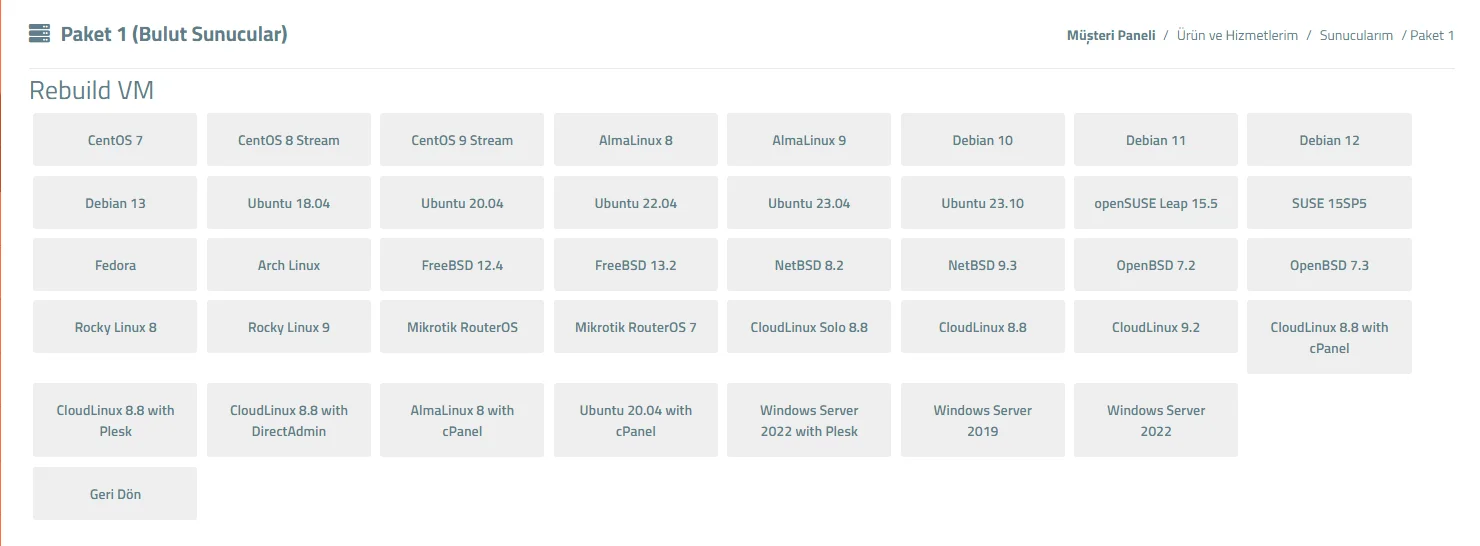
Task: Select AlmaLinux 8 image
Action: tap(636, 140)
